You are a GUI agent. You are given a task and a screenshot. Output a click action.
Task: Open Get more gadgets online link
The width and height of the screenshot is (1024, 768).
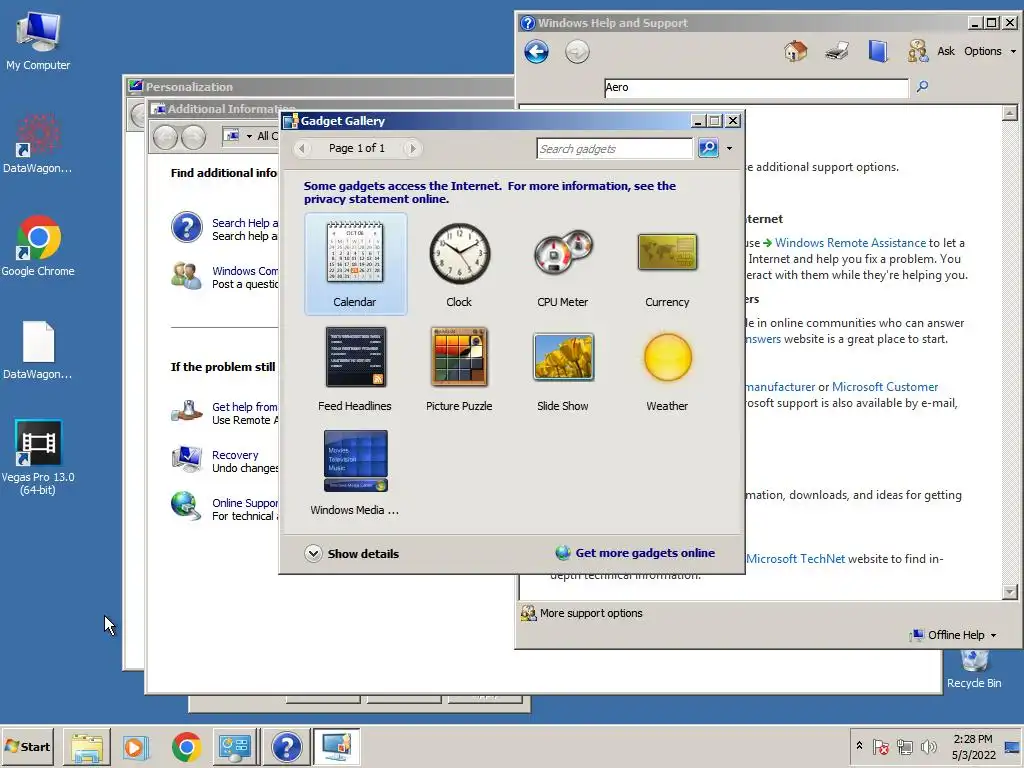pyautogui.click(x=635, y=553)
